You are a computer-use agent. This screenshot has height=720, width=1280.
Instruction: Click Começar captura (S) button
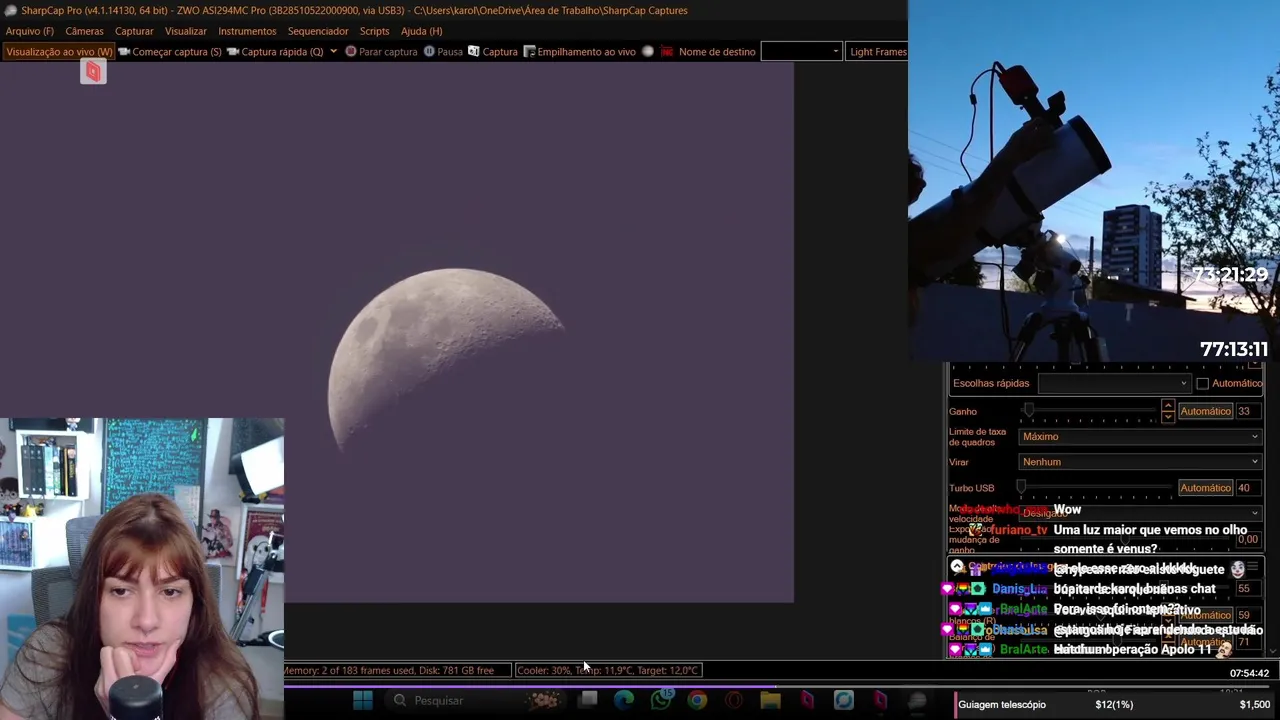tap(170, 51)
